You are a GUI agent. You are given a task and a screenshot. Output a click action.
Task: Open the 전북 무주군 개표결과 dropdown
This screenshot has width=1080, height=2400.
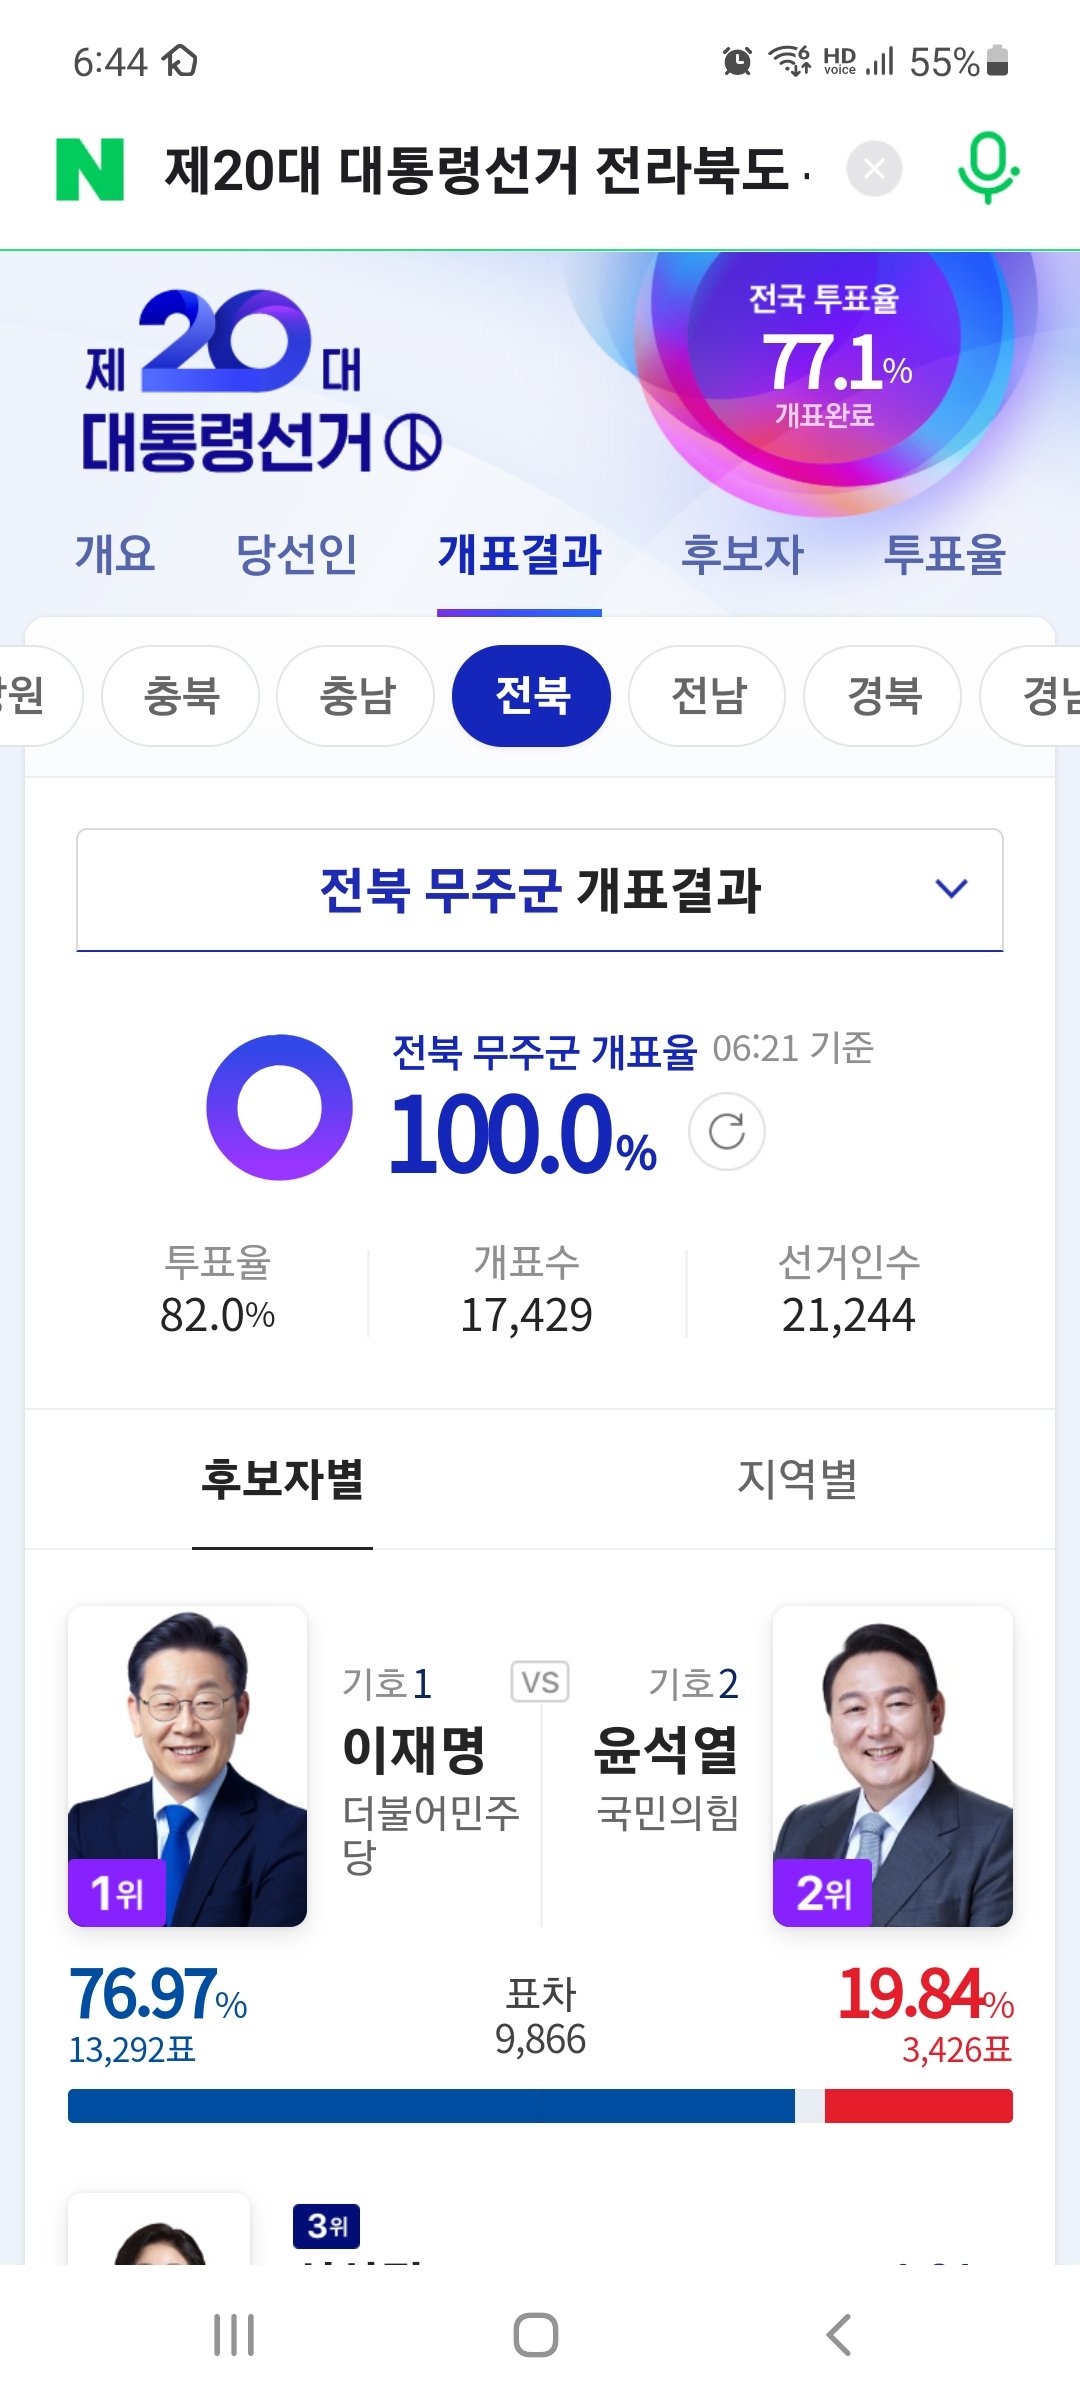click(x=540, y=890)
